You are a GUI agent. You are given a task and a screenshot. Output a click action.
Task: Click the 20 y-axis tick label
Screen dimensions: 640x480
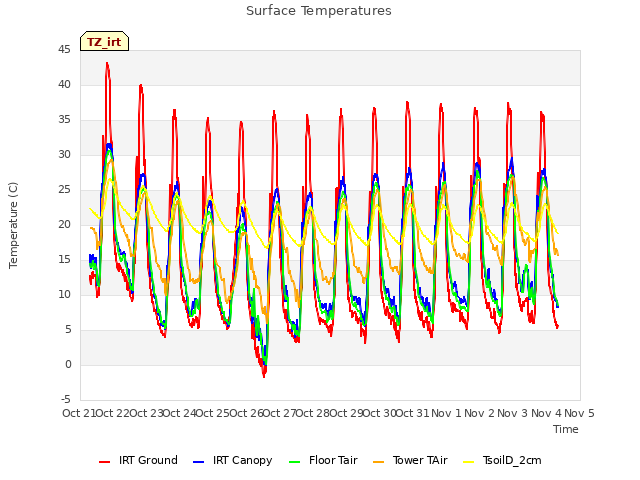coord(64,224)
